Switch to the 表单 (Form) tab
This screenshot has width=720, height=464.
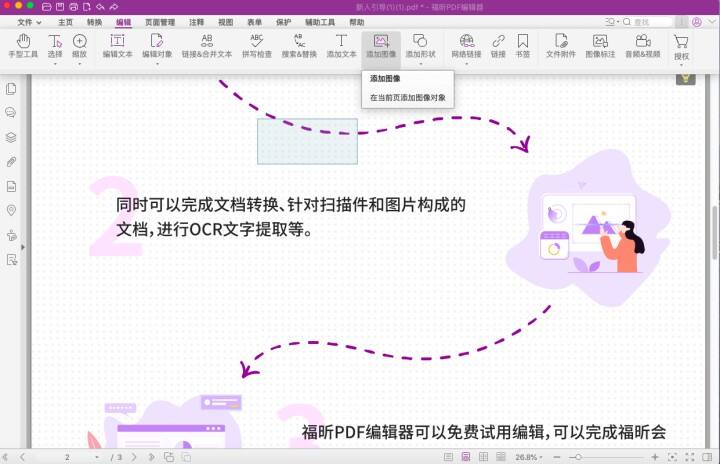[254, 22]
